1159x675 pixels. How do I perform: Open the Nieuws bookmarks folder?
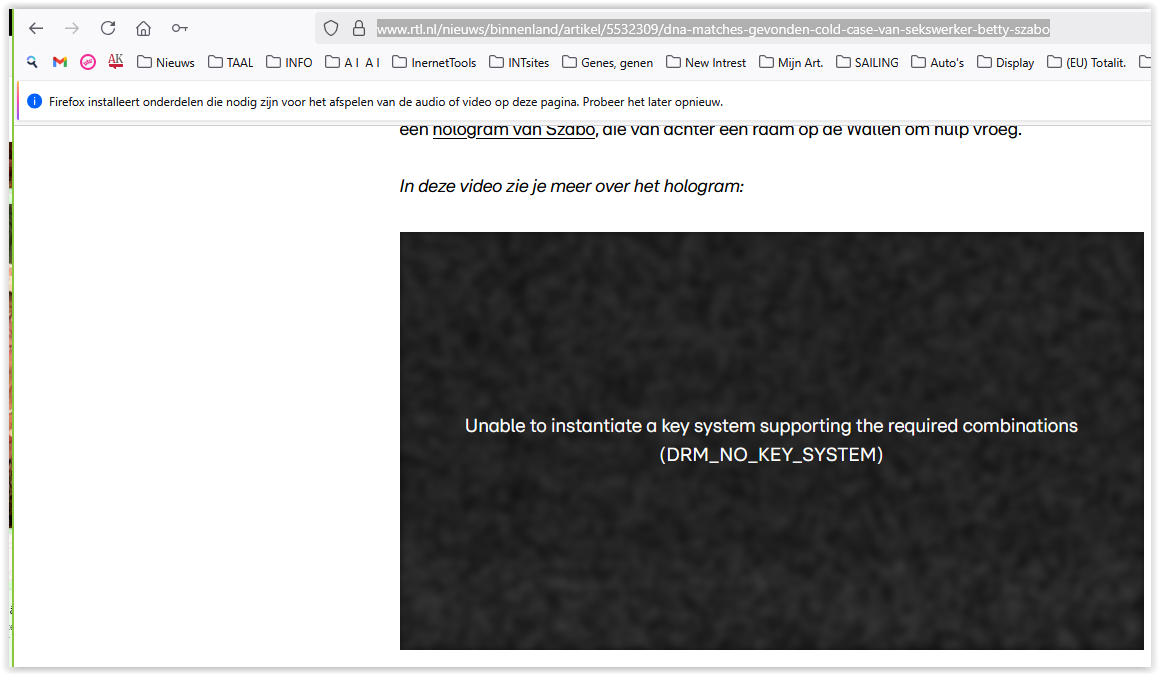[166, 62]
